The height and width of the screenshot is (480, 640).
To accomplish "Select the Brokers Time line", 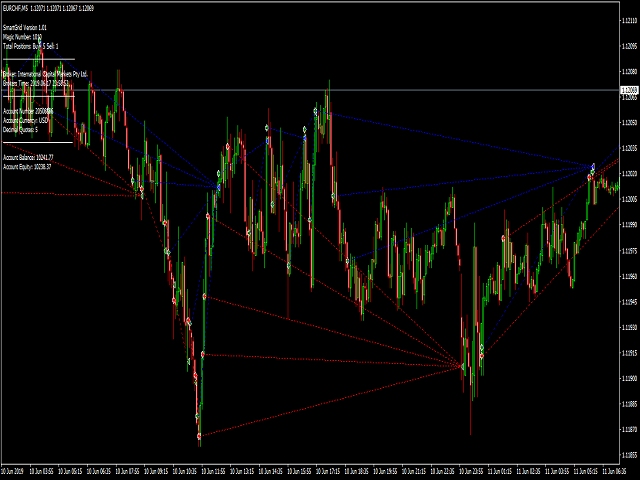I will [36, 83].
